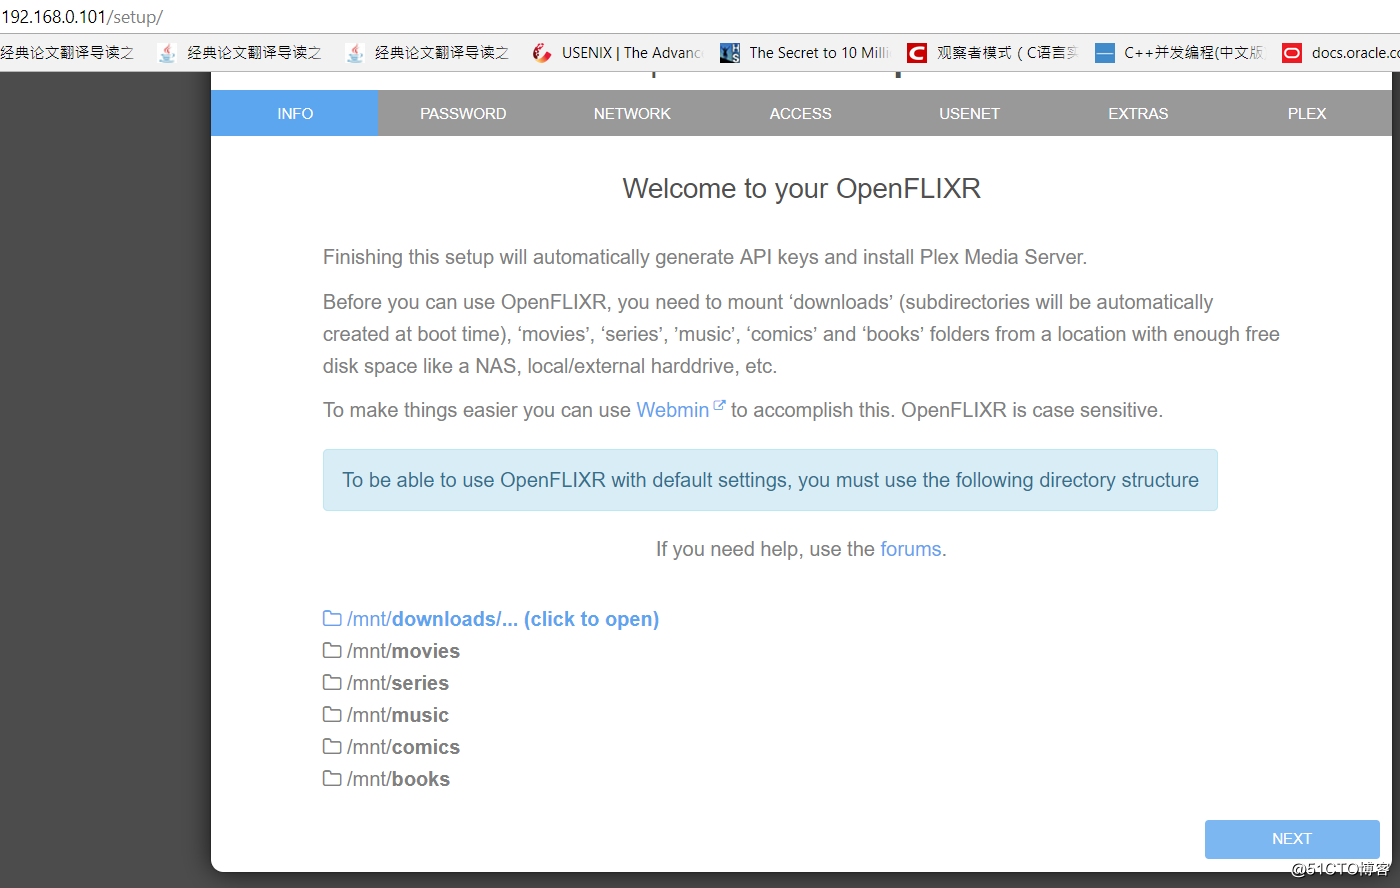Viewport: 1400px width, 888px height.
Task: Switch to the INFO tab
Action: click(295, 113)
